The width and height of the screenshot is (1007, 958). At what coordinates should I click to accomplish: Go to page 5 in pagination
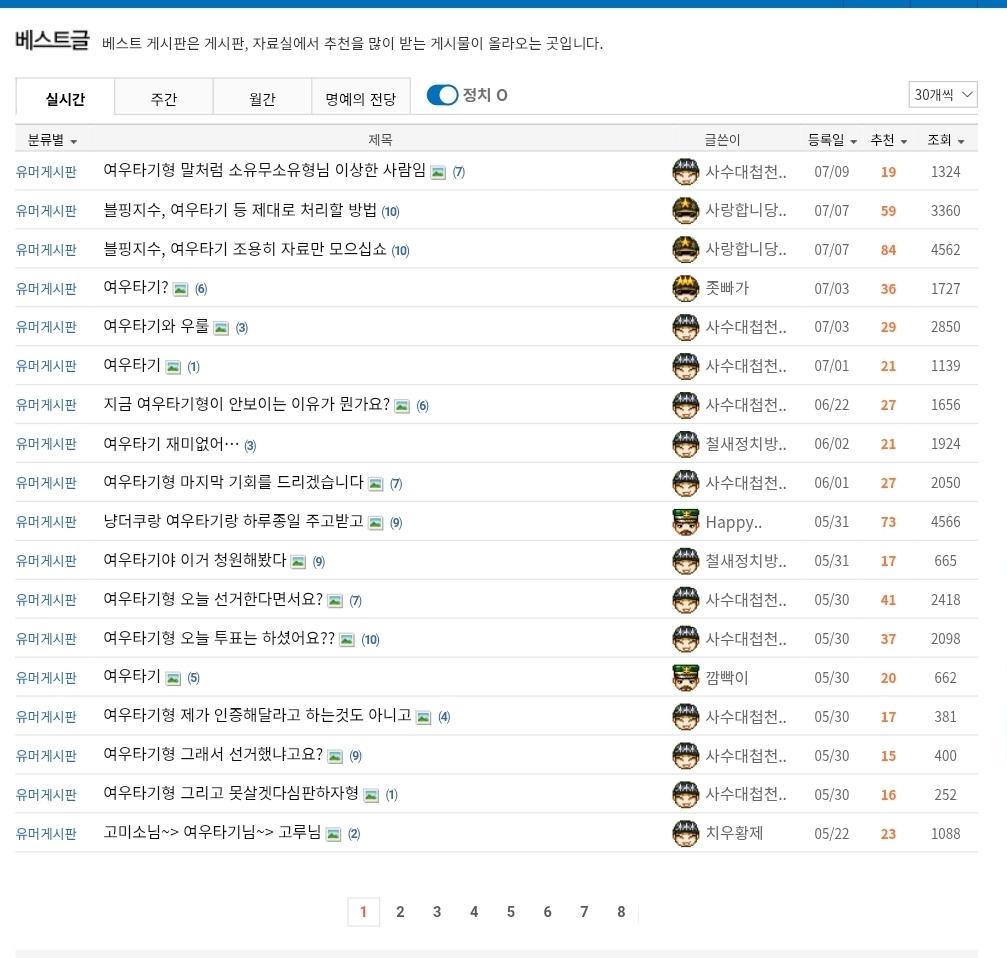point(511,912)
